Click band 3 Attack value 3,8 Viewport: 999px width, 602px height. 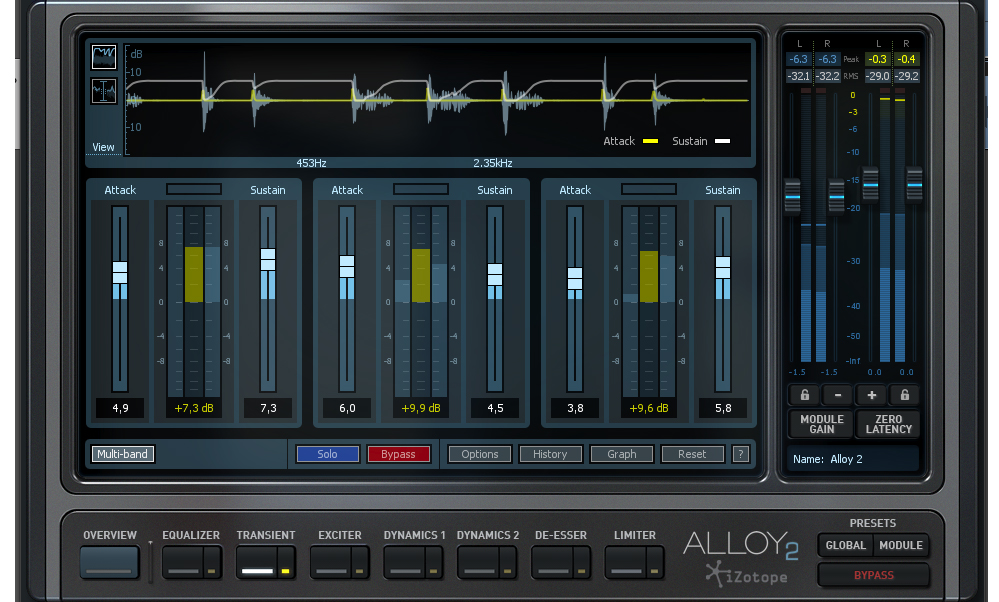coord(575,408)
